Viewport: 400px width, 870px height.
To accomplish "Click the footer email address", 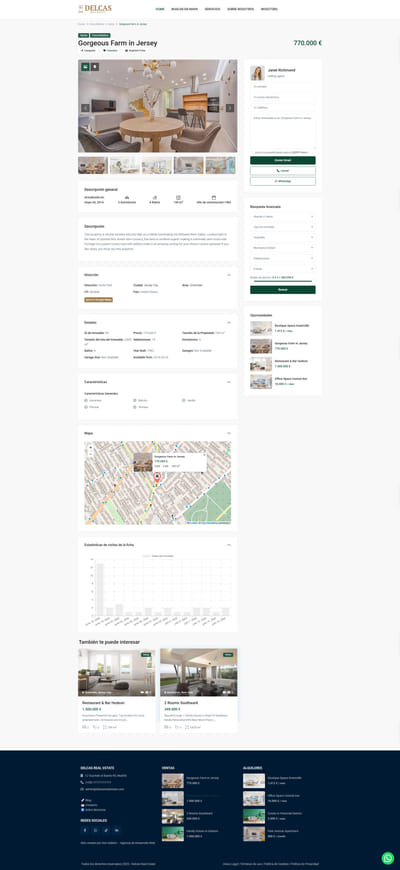I will tap(103, 789).
